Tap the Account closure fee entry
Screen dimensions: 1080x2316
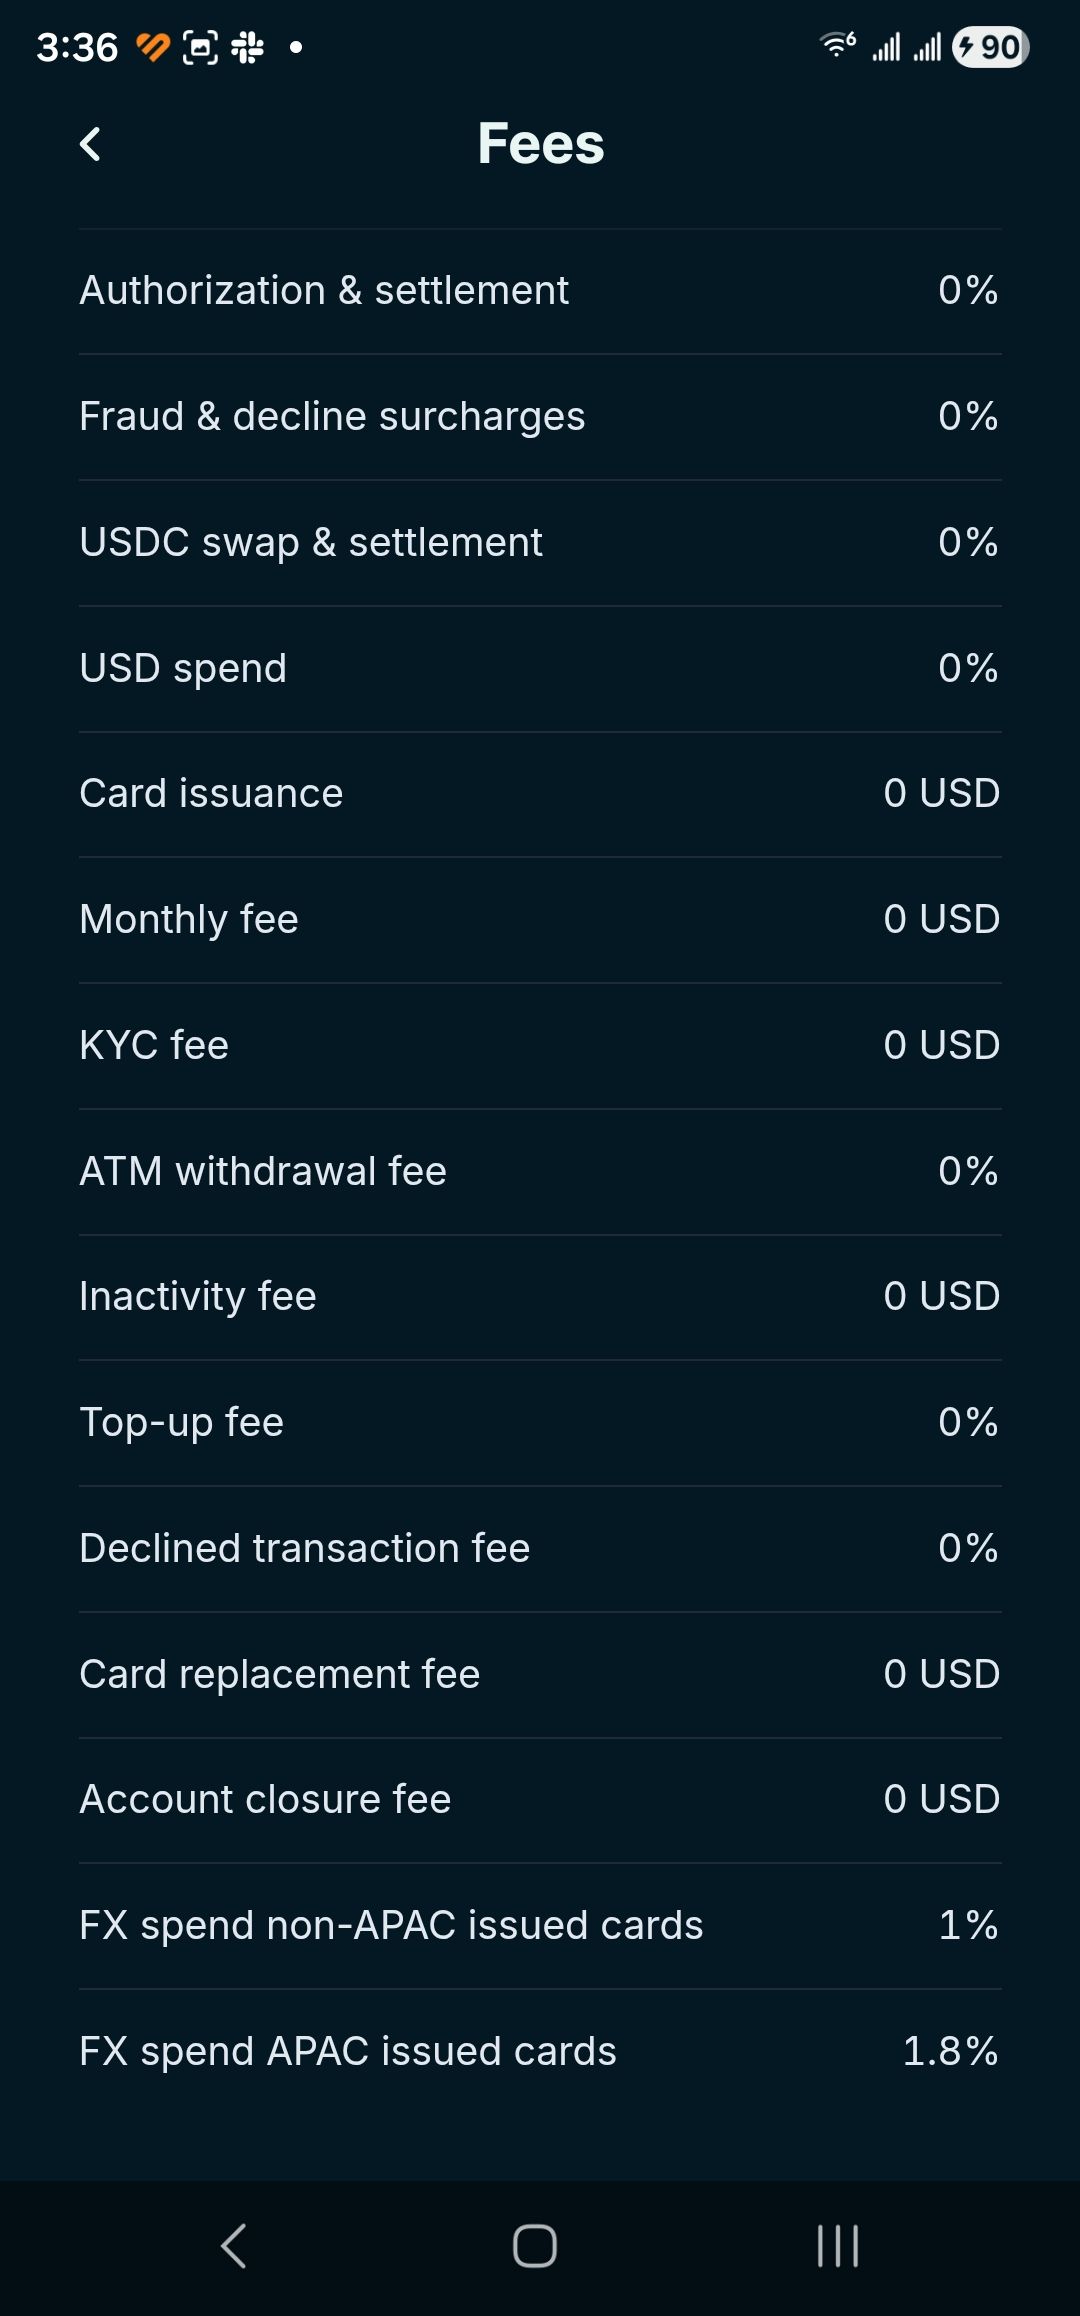[540, 1800]
